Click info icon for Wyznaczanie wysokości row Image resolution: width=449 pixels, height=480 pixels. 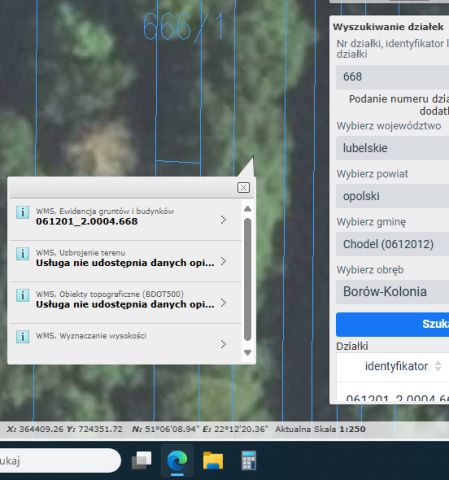23,337
